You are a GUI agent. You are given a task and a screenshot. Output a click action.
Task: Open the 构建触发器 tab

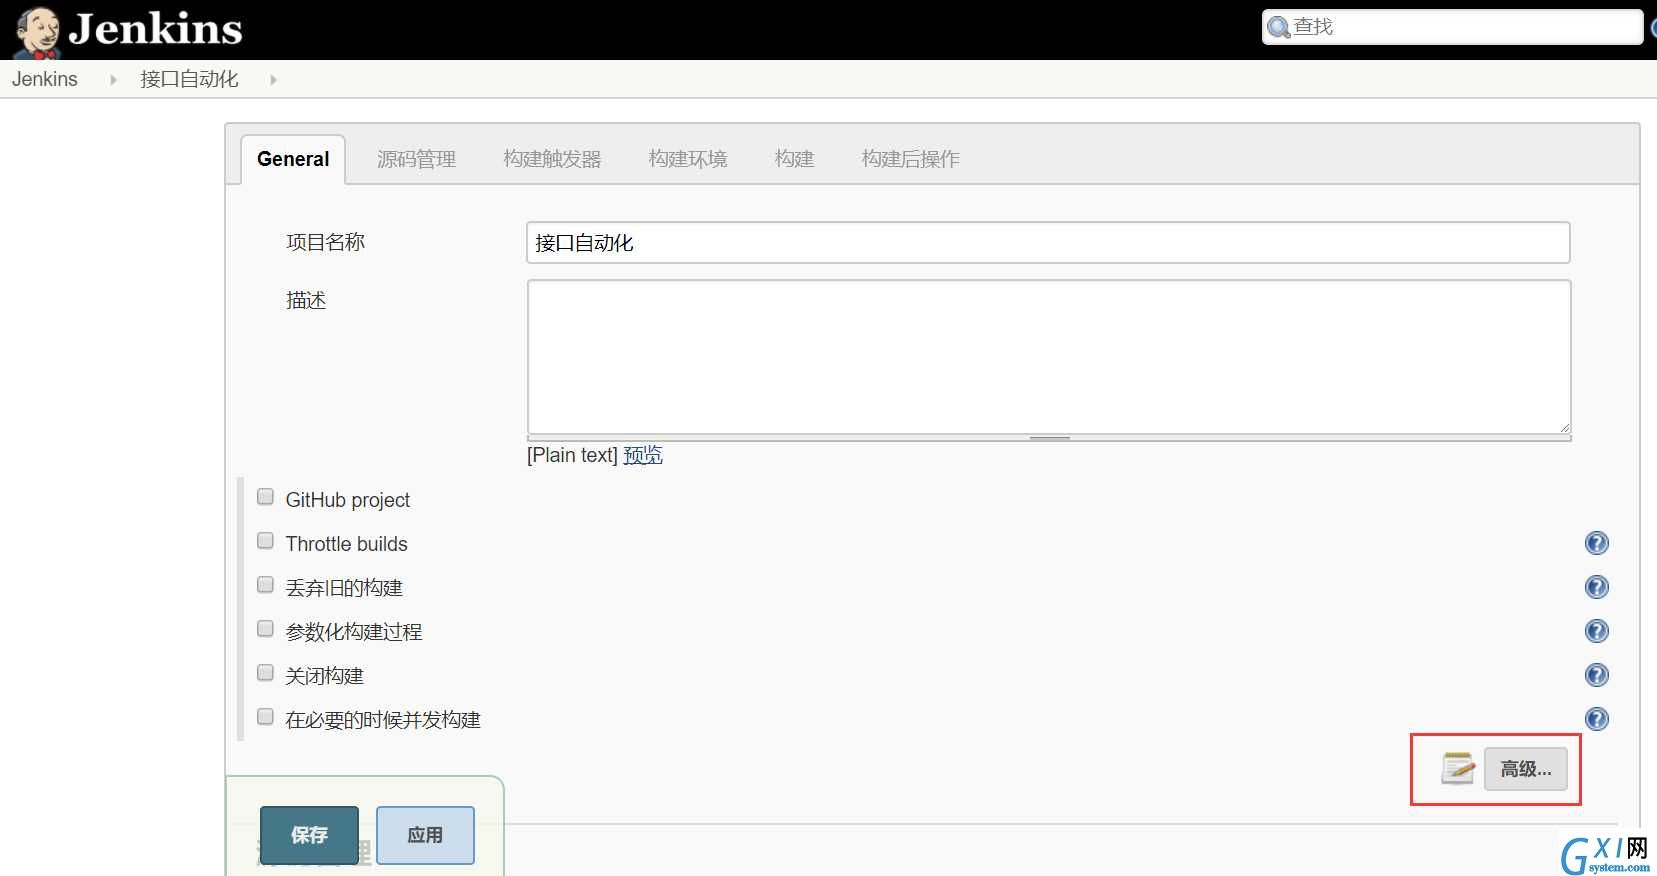pyautogui.click(x=552, y=159)
